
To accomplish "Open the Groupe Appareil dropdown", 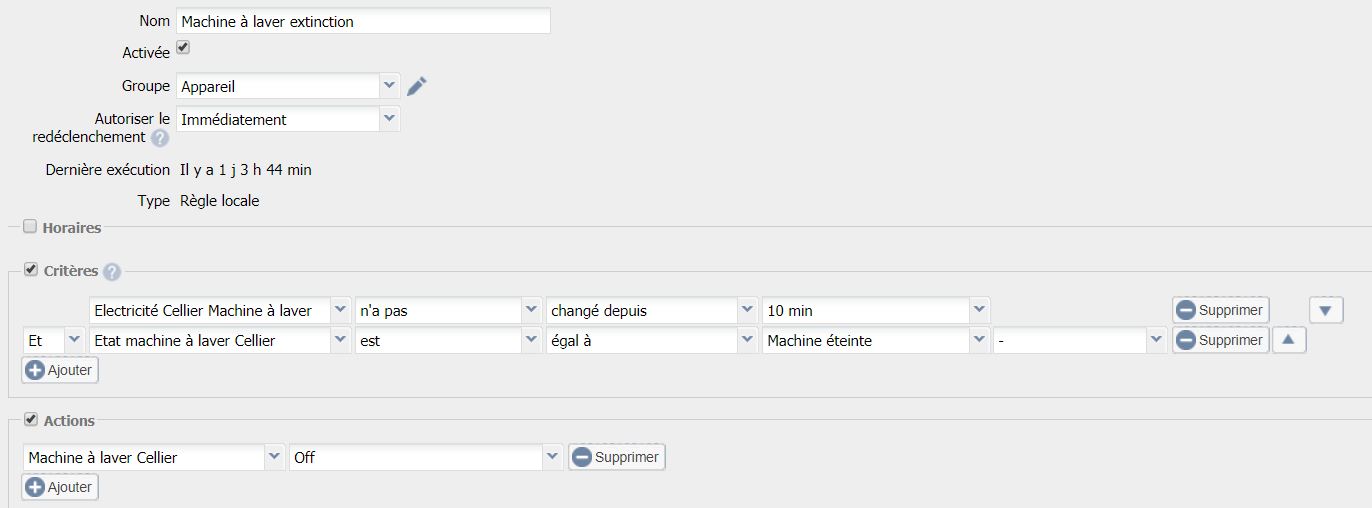I will click(x=288, y=86).
